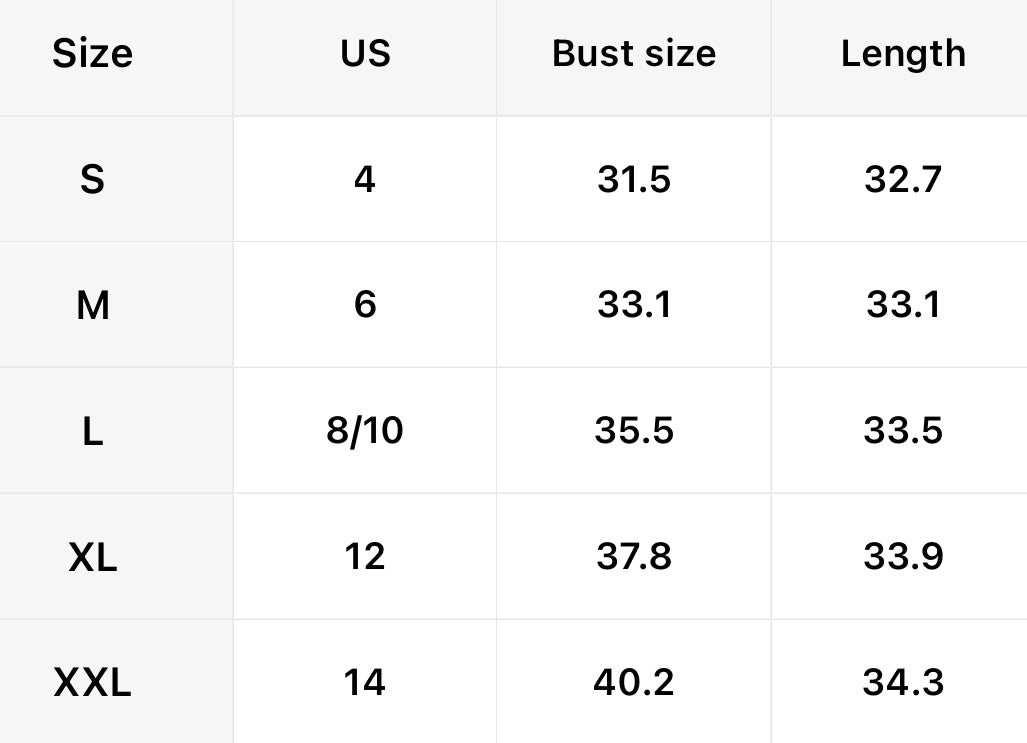Click length 34.3 cell

(903, 683)
